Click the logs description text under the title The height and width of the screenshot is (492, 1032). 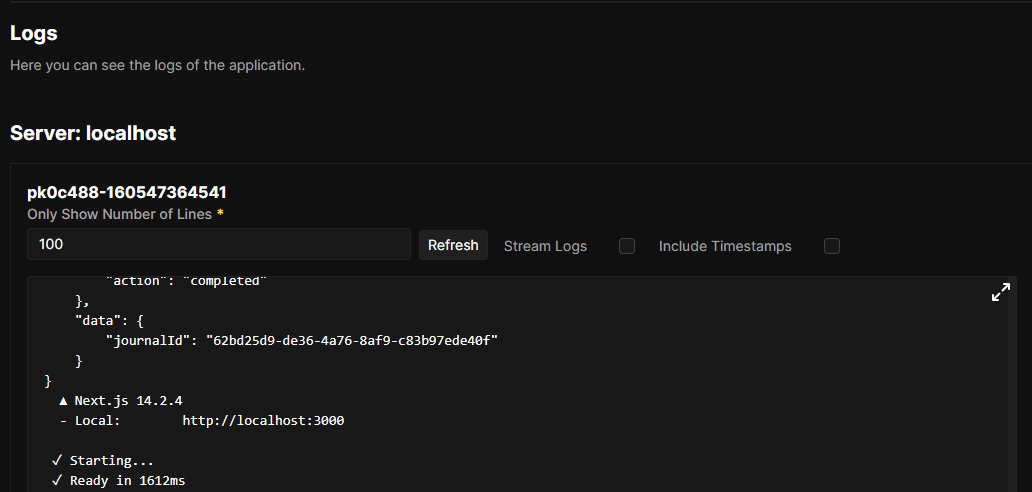click(x=157, y=66)
